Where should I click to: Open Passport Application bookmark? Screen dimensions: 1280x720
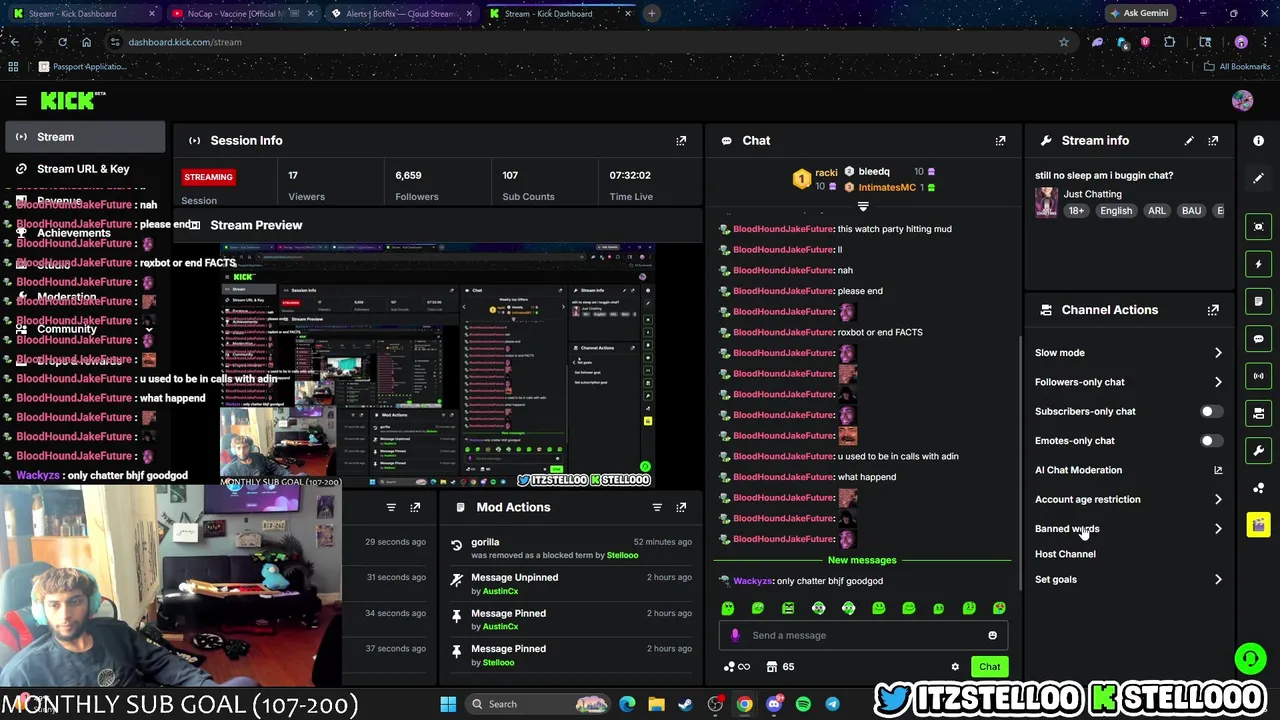click(x=82, y=67)
